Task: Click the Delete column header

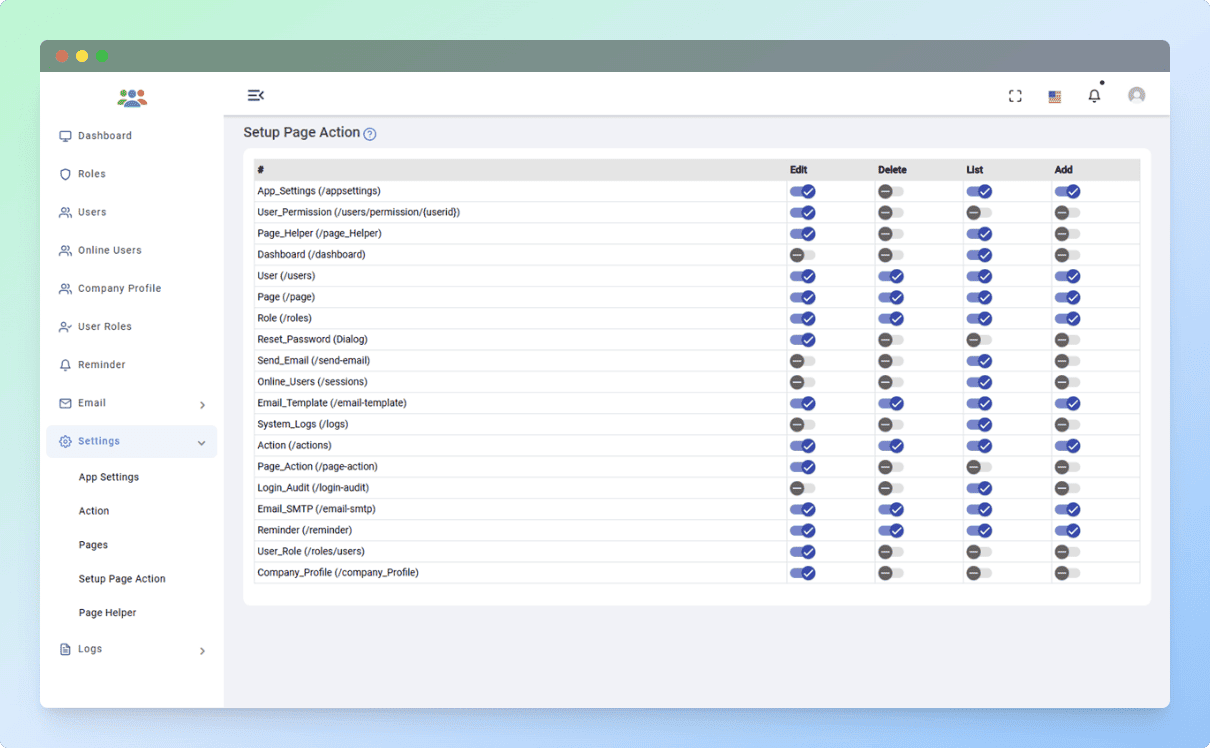Action: (x=892, y=170)
